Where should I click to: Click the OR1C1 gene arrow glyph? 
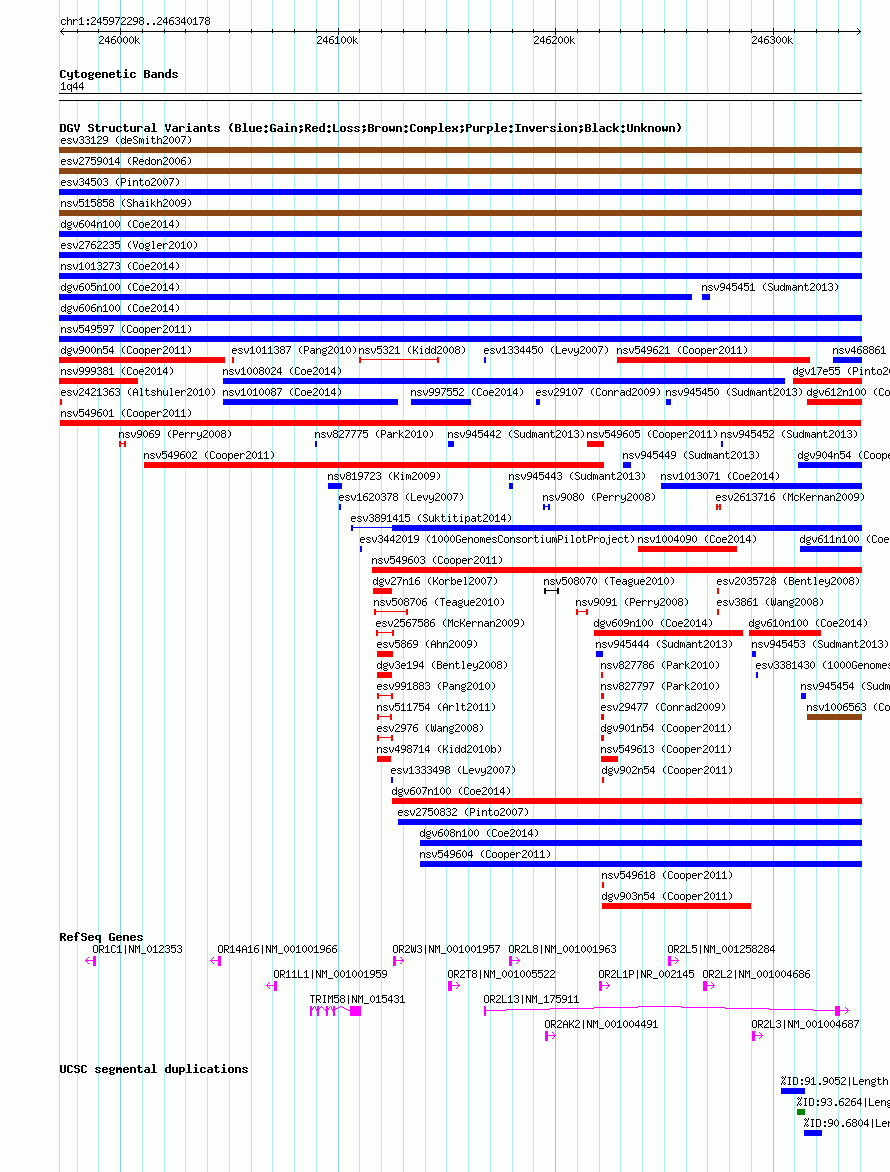[91, 960]
